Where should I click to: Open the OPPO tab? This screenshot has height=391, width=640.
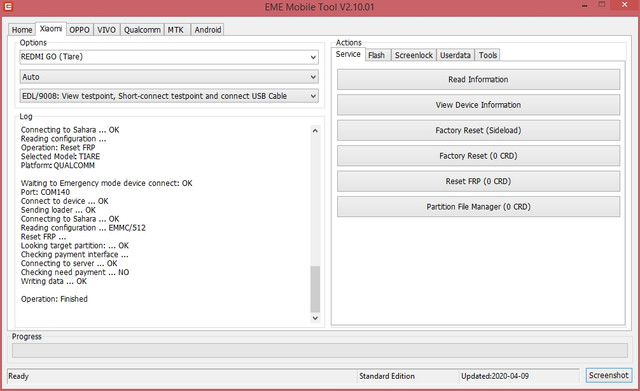click(x=79, y=30)
